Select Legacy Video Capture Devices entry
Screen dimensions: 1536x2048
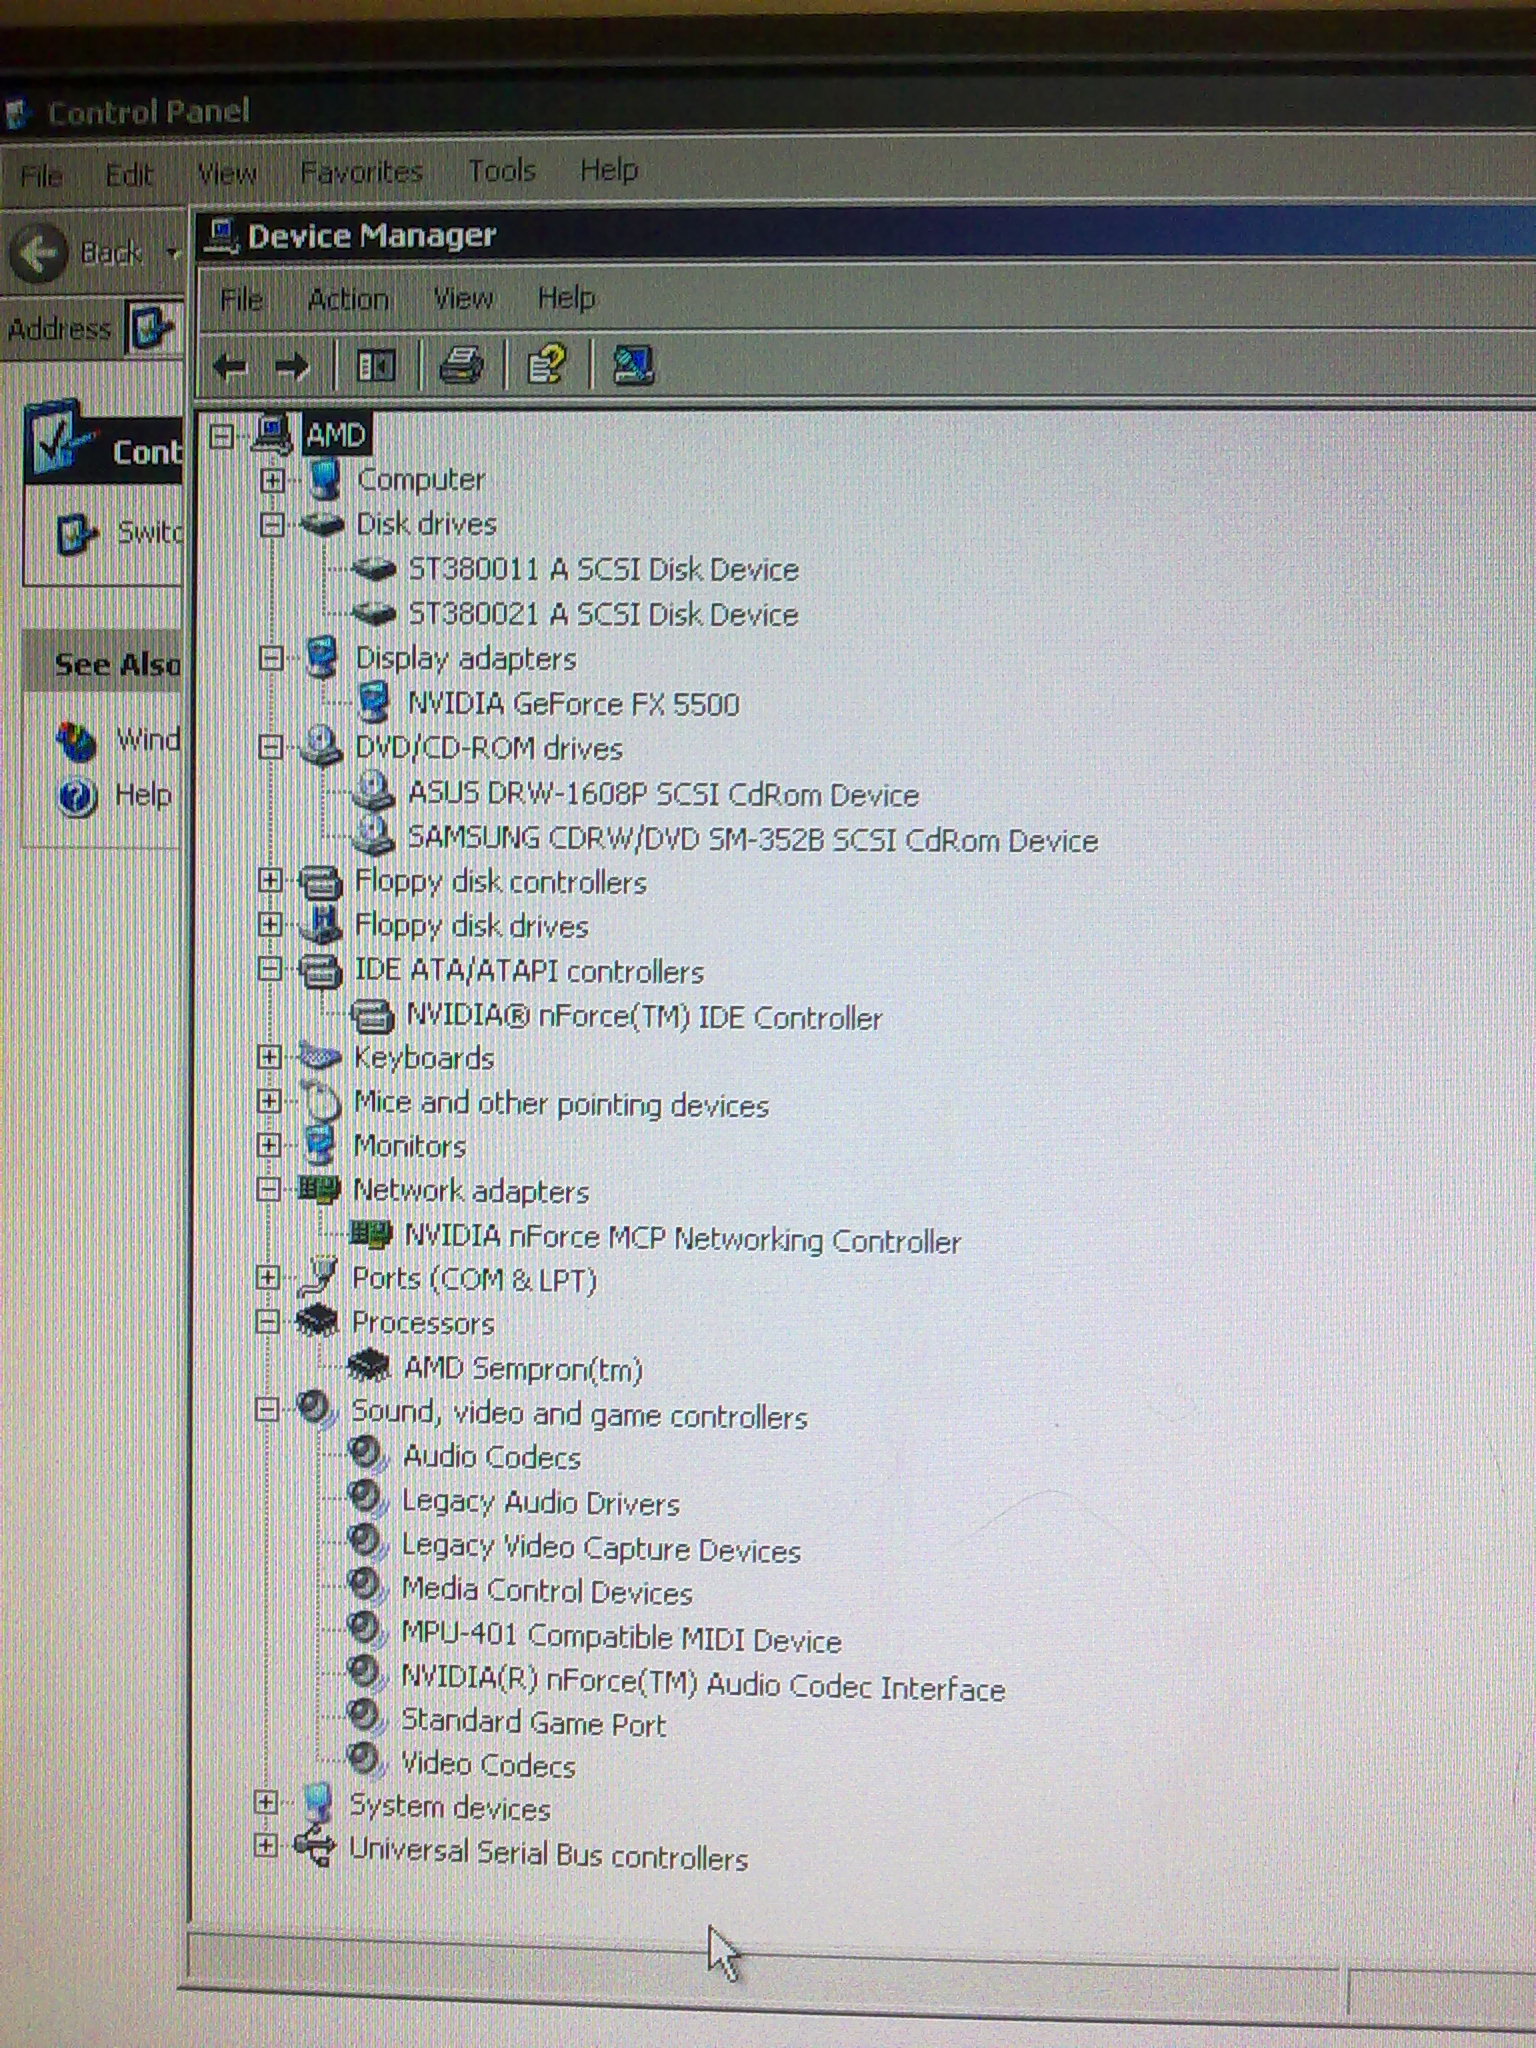601,1548
